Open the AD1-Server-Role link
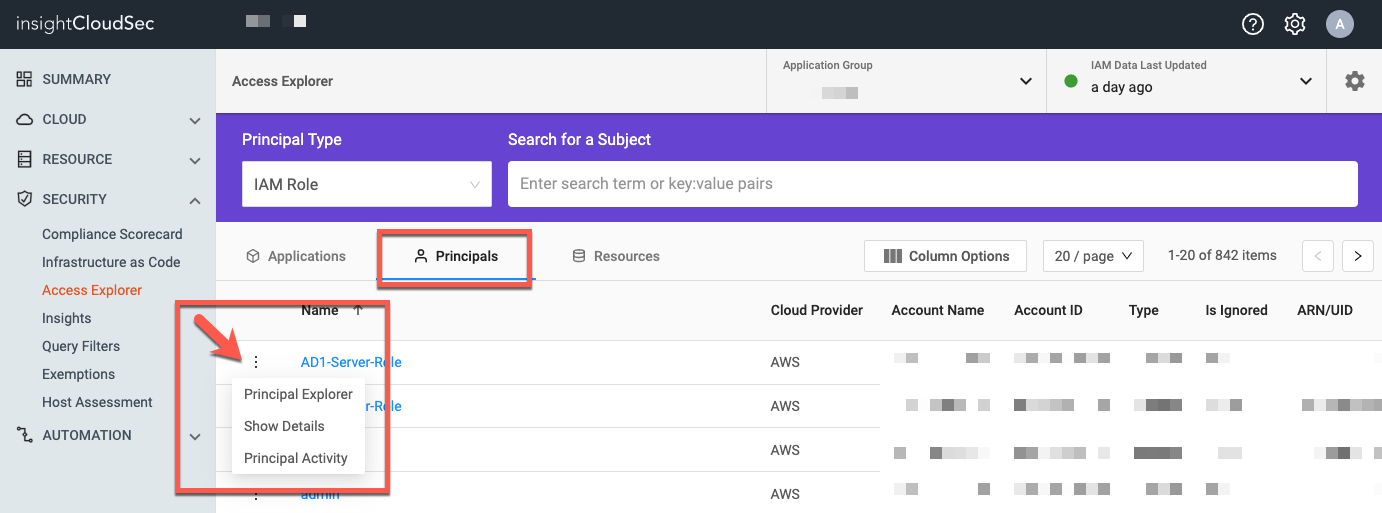This screenshot has height=513, width=1382. (351, 362)
